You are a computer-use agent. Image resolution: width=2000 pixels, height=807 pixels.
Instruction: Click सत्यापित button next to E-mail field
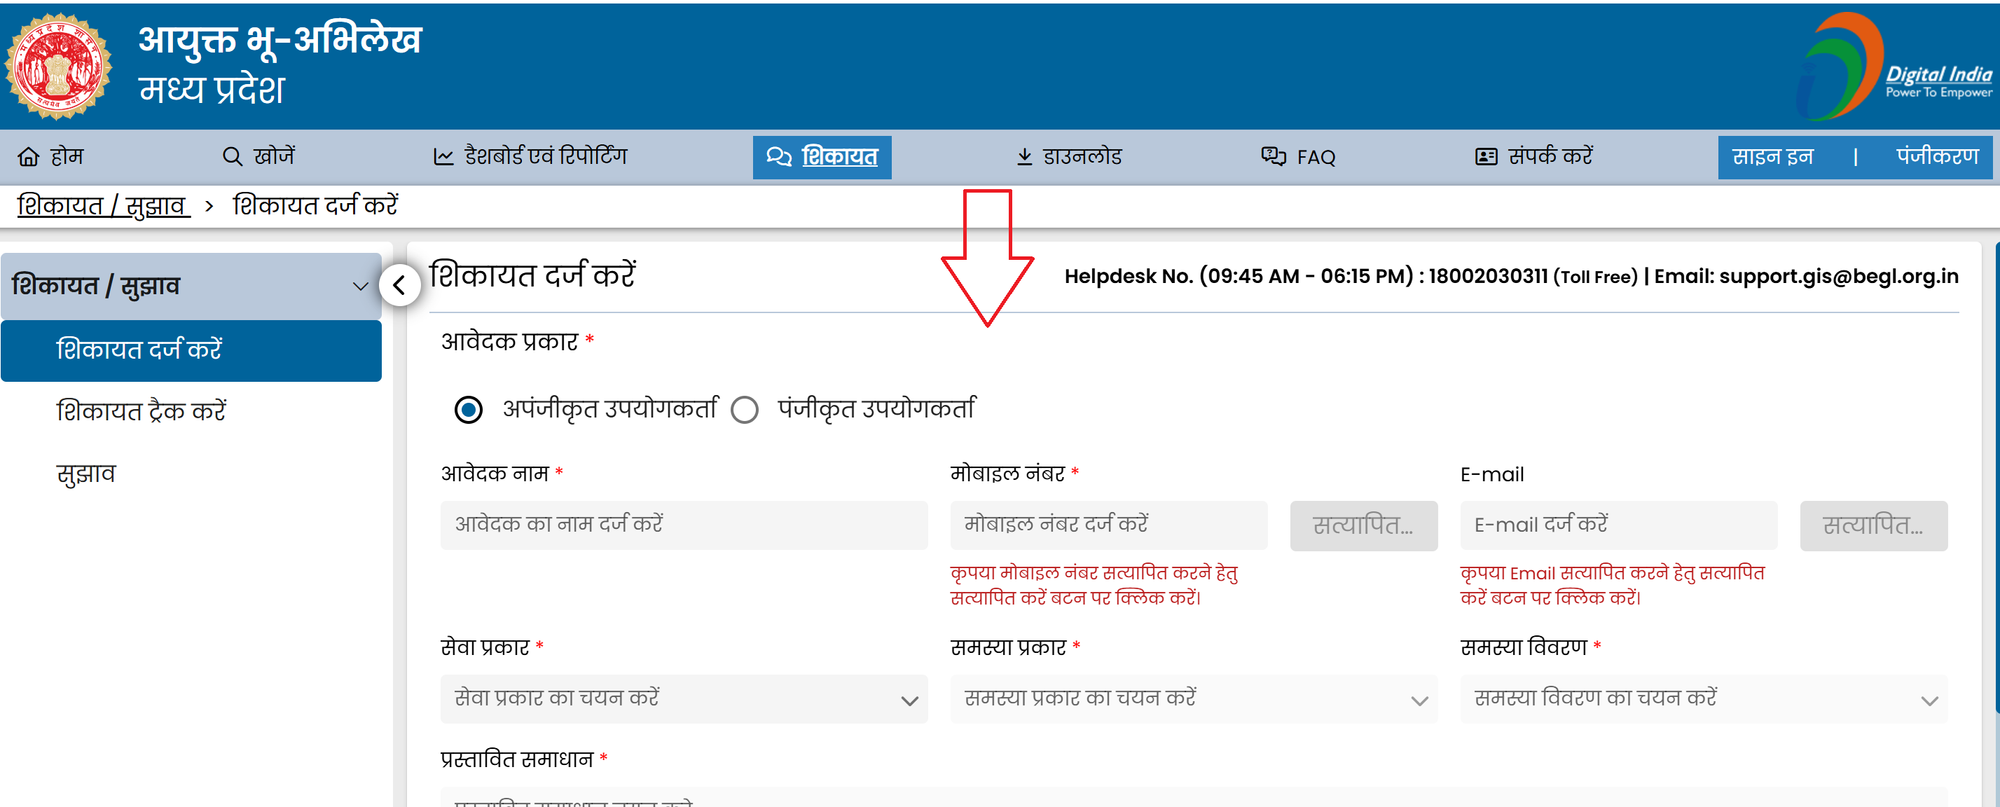pyautogui.click(x=1874, y=526)
